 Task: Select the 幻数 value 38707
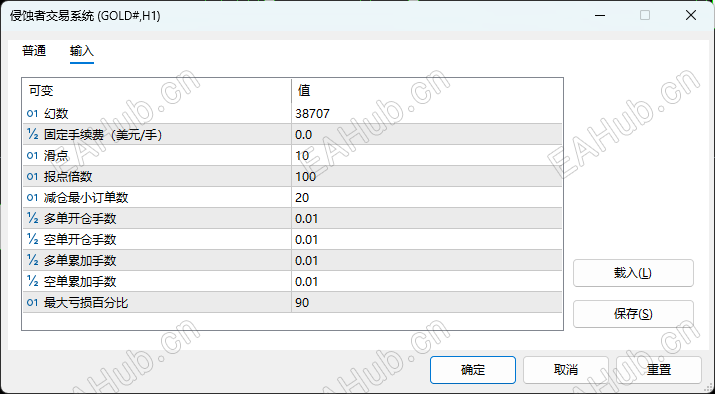pos(312,114)
